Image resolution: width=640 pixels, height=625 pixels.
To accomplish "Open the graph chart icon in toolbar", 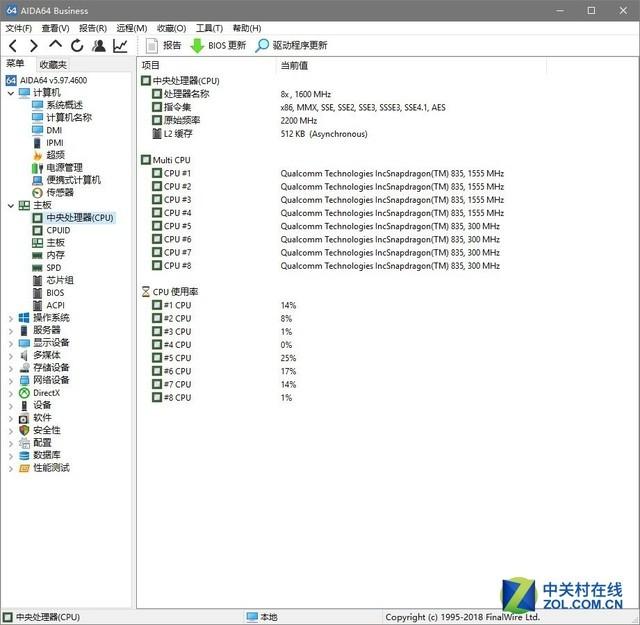I will coord(120,46).
